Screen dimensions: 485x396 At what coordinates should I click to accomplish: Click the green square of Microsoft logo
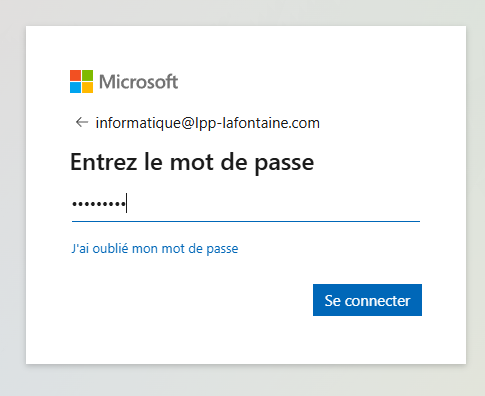pyautogui.click(x=87, y=75)
